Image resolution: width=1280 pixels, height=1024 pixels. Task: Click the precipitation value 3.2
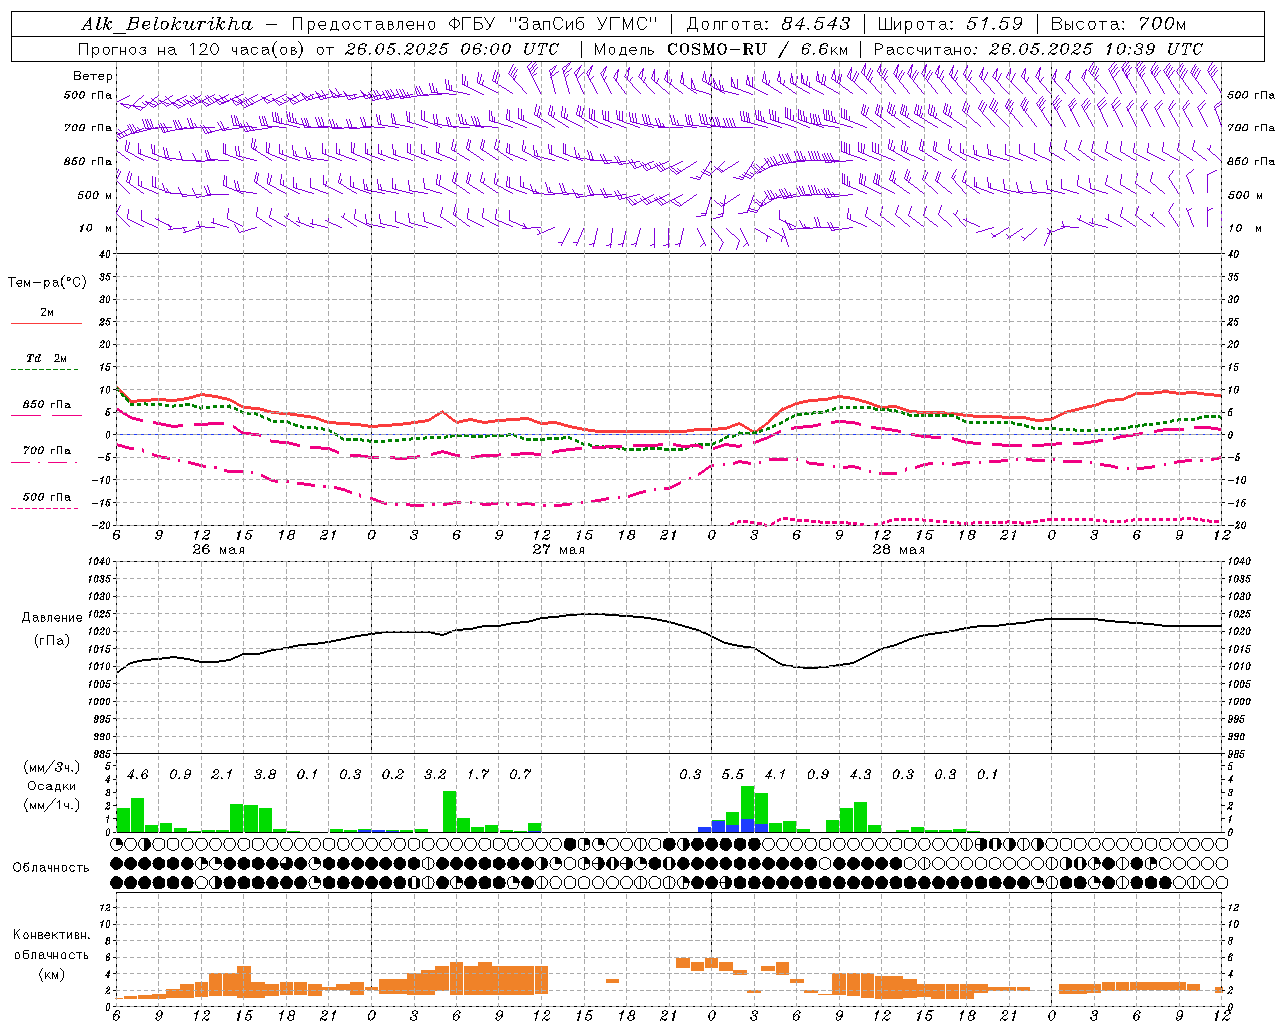click(435, 774)
